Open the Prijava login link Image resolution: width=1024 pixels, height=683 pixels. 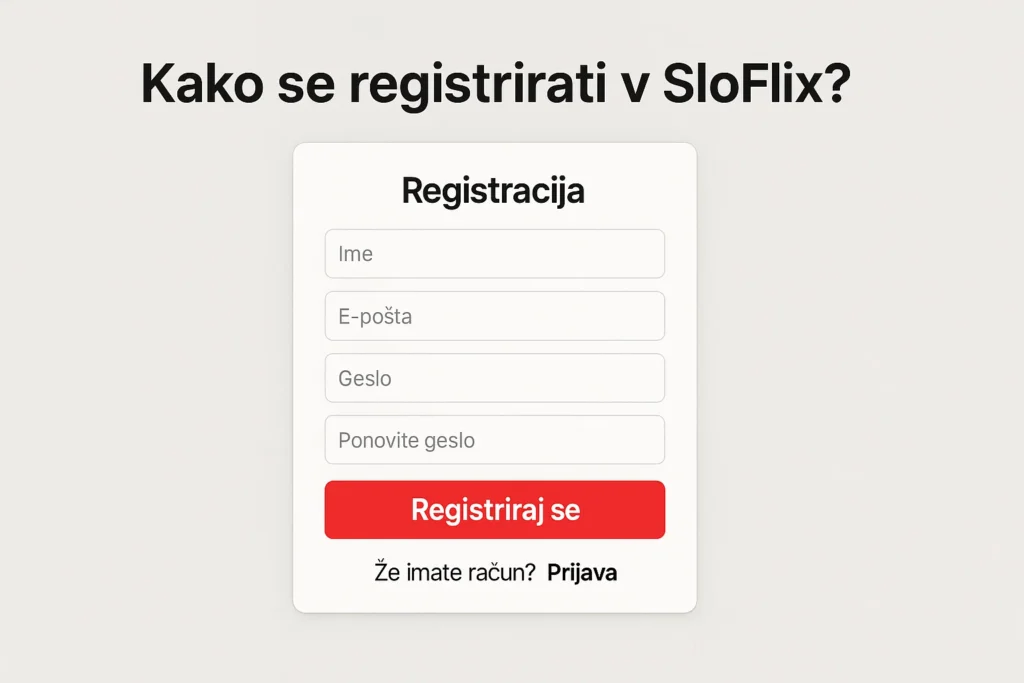tap(582, 572)
